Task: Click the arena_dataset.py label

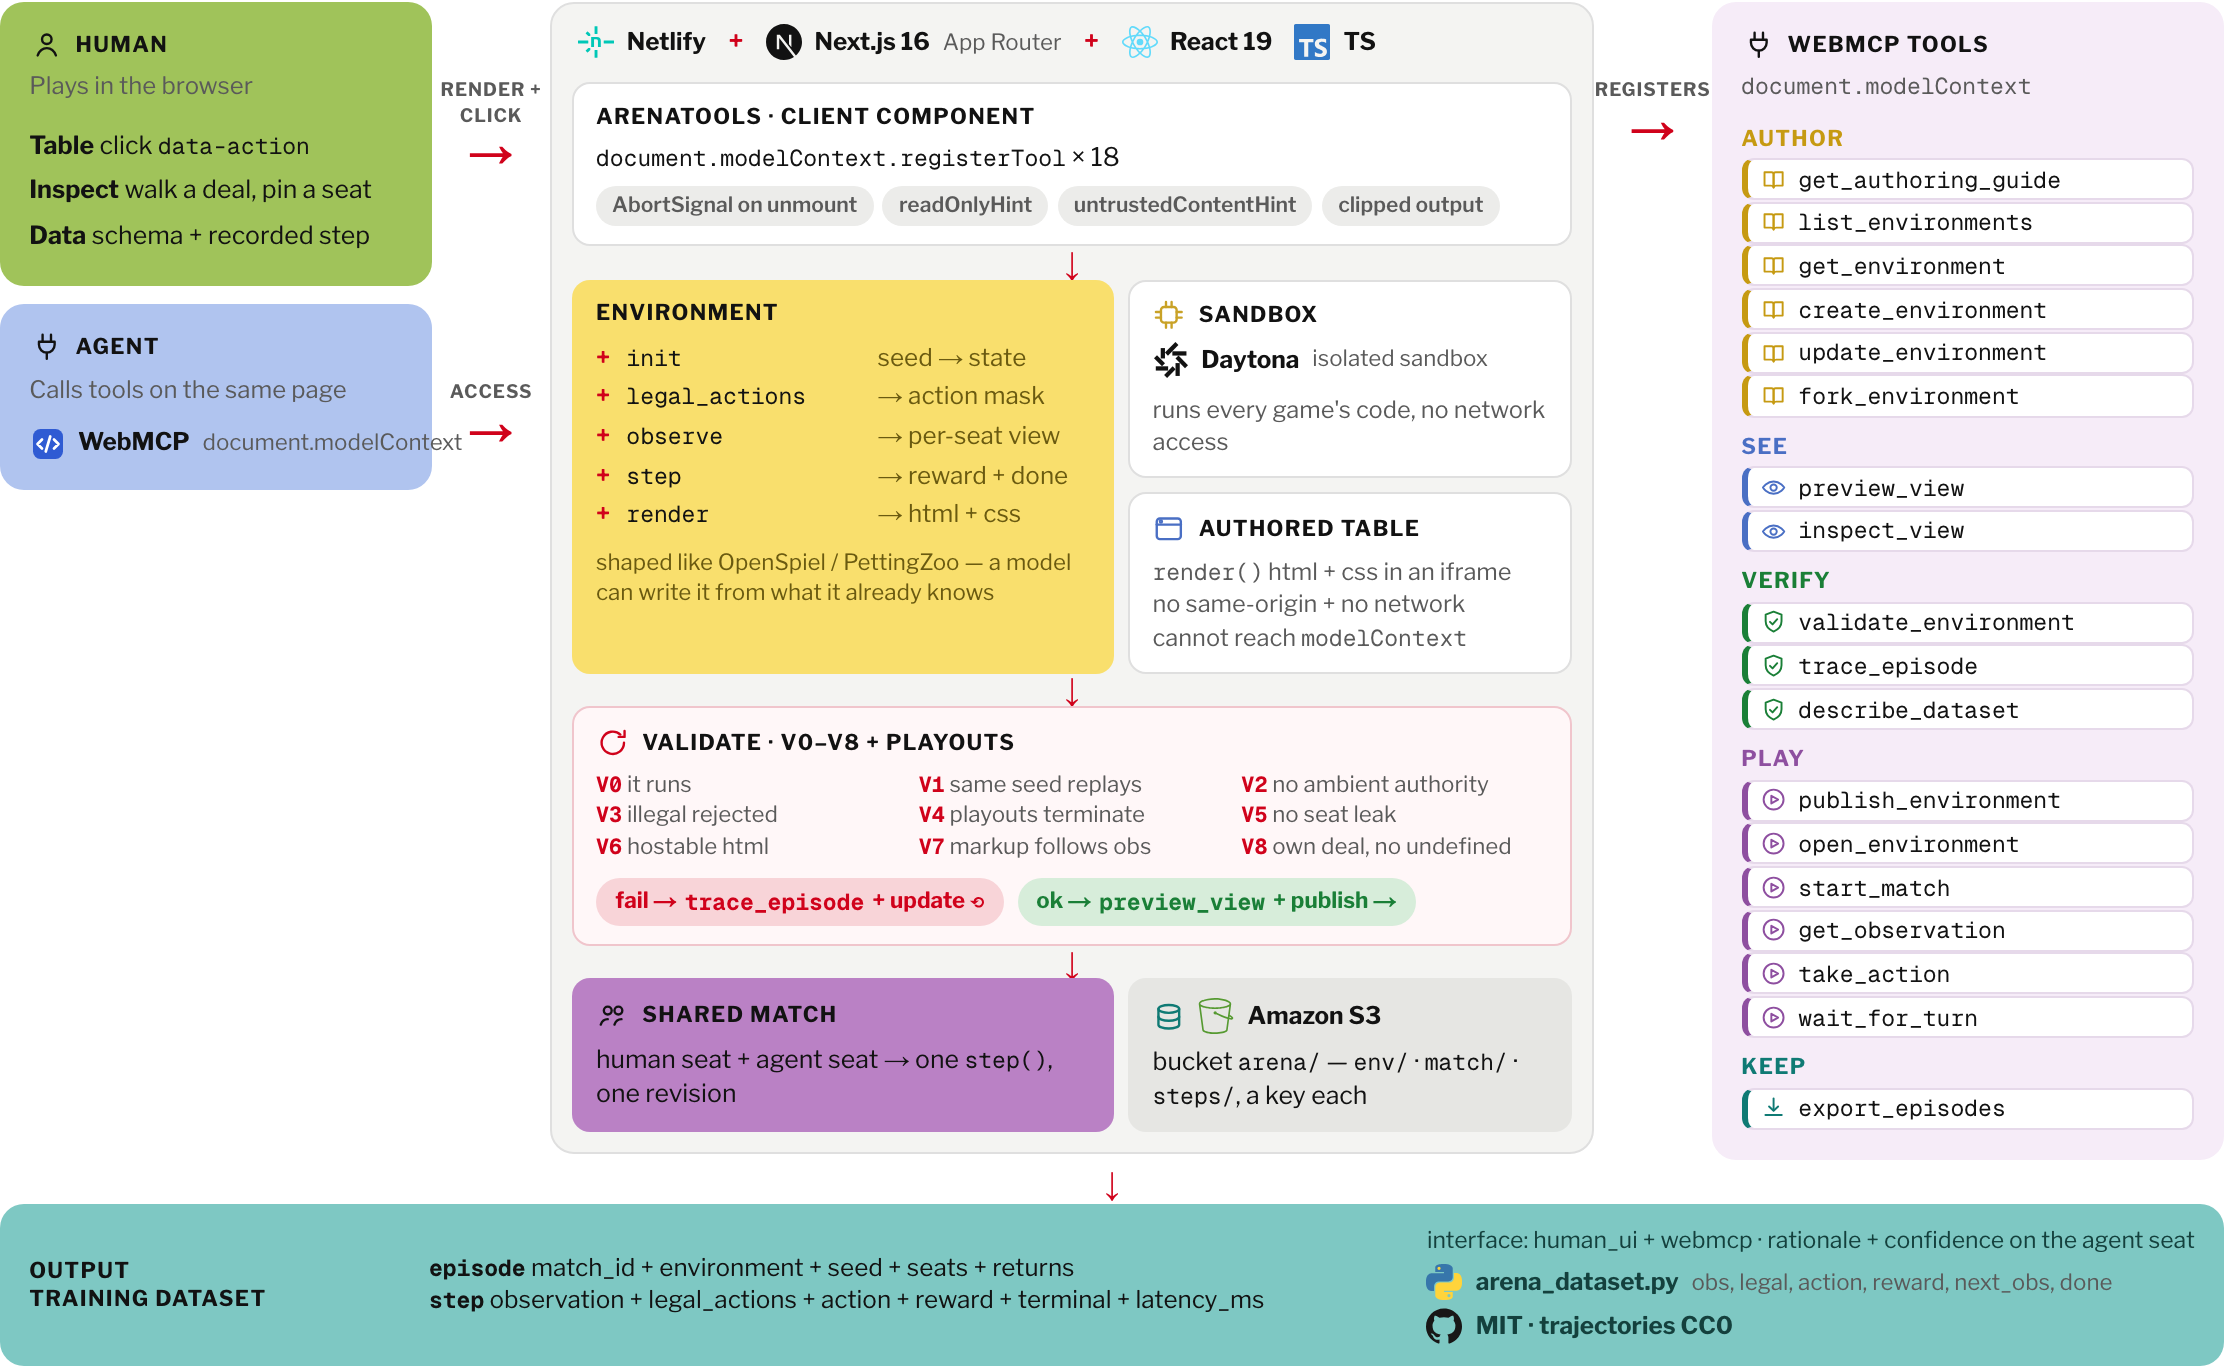Action: [x=1576, y=1282]
